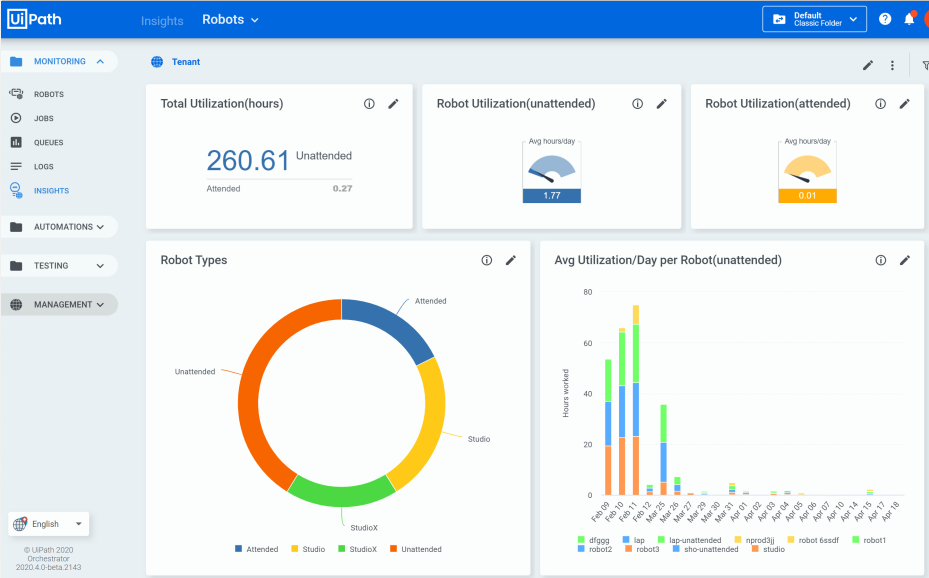Toggle nprod3jj series in legend
Image resolution: width=929 pixels, height=578 pixels.
click(754, 540)
